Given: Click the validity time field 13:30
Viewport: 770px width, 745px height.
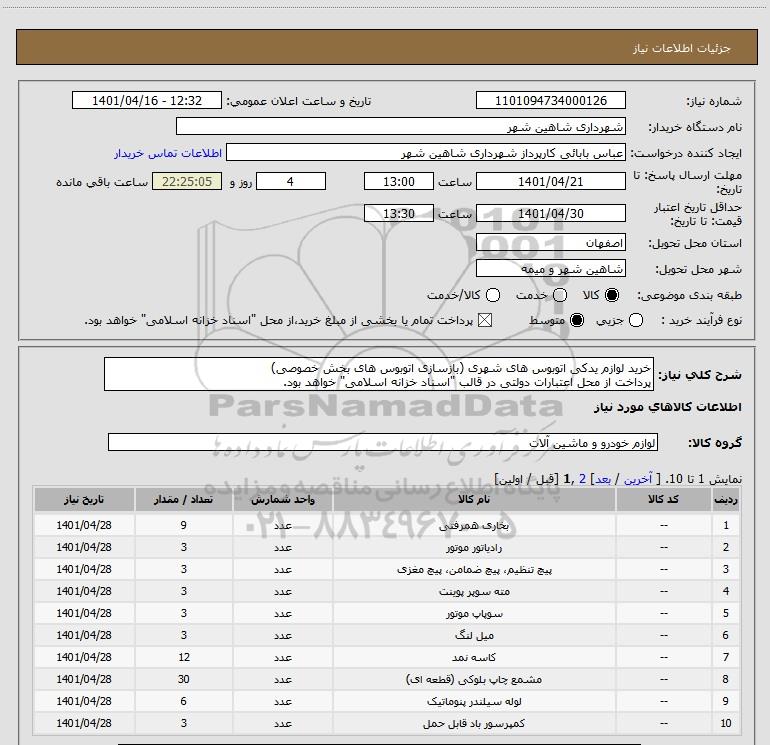Looking at the screenshot, I should tap(399, 213).
